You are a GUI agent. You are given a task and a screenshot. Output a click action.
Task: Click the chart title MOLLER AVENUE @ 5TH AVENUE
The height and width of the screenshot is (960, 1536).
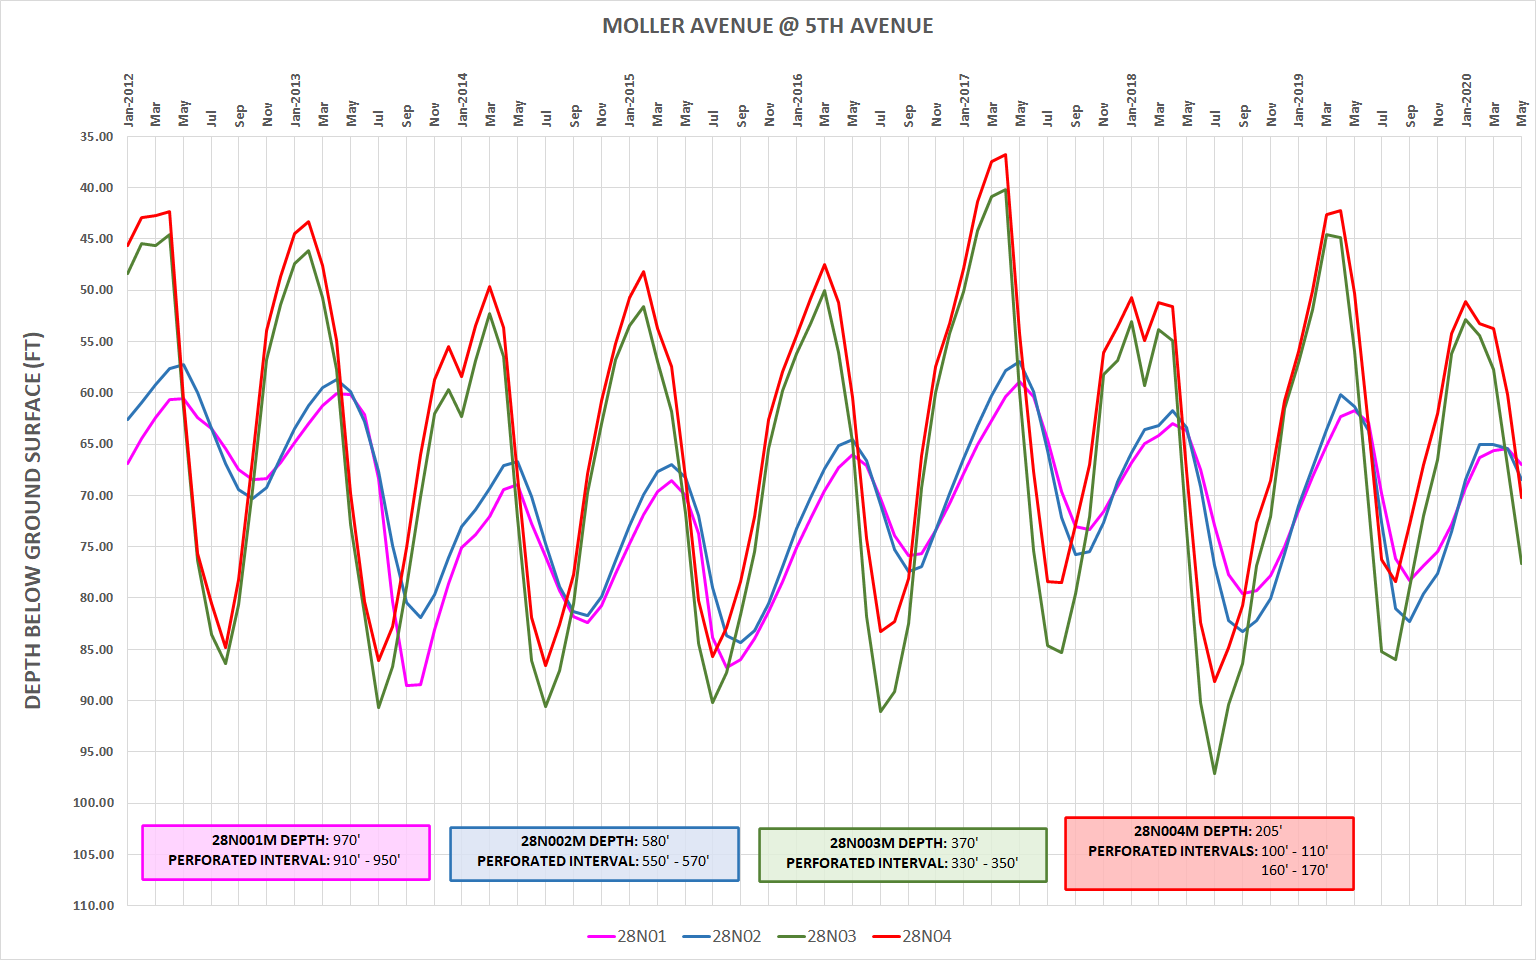(x=767, y=26)
